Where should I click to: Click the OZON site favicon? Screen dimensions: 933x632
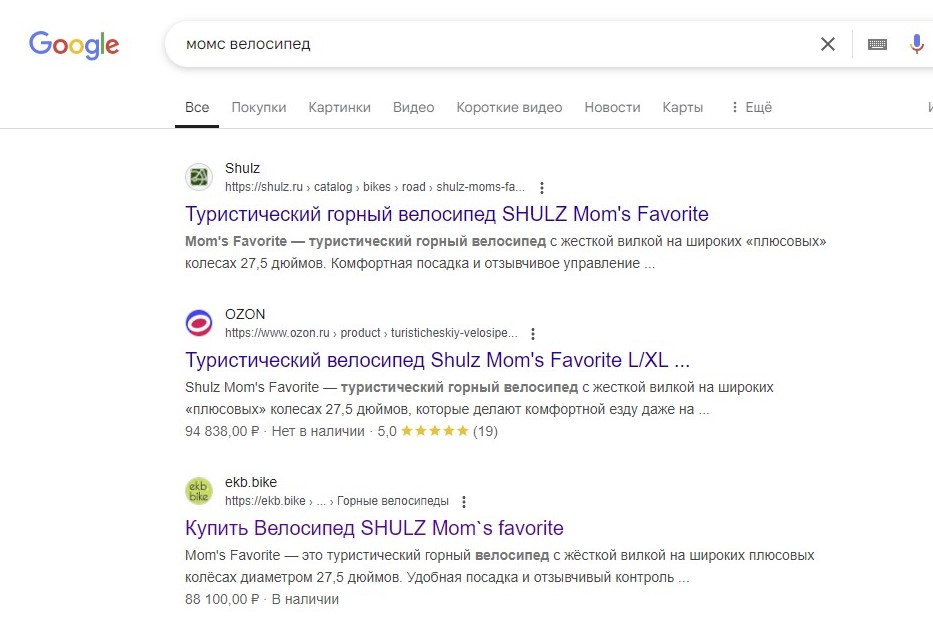click(x=199, y=323)
